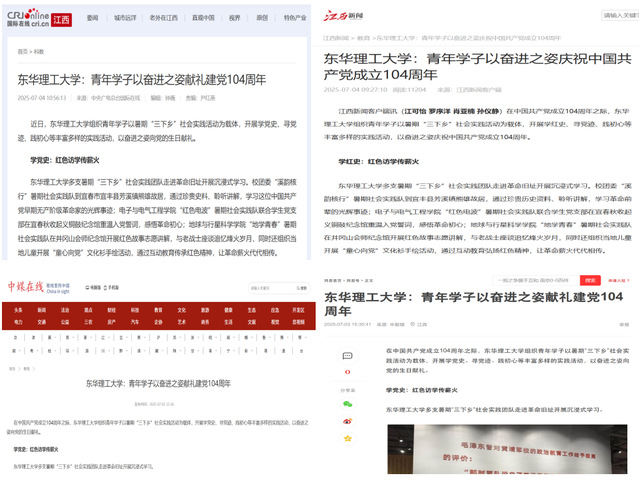639x480 pixels.
Task: Go to the 直观中国 navigation item
Action: click(203, 18)
